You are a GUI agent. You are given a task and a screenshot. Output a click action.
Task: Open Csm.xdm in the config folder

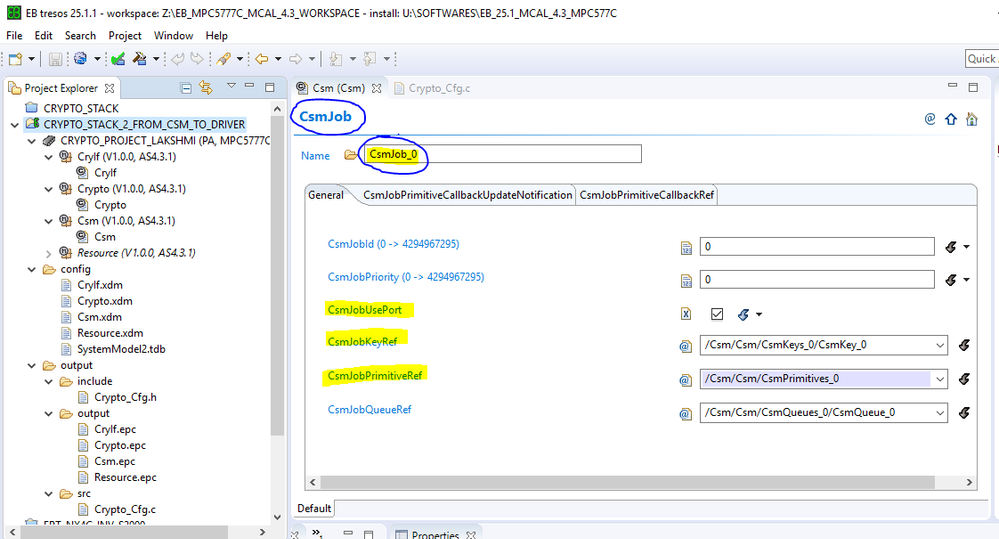tap(99, 317)
